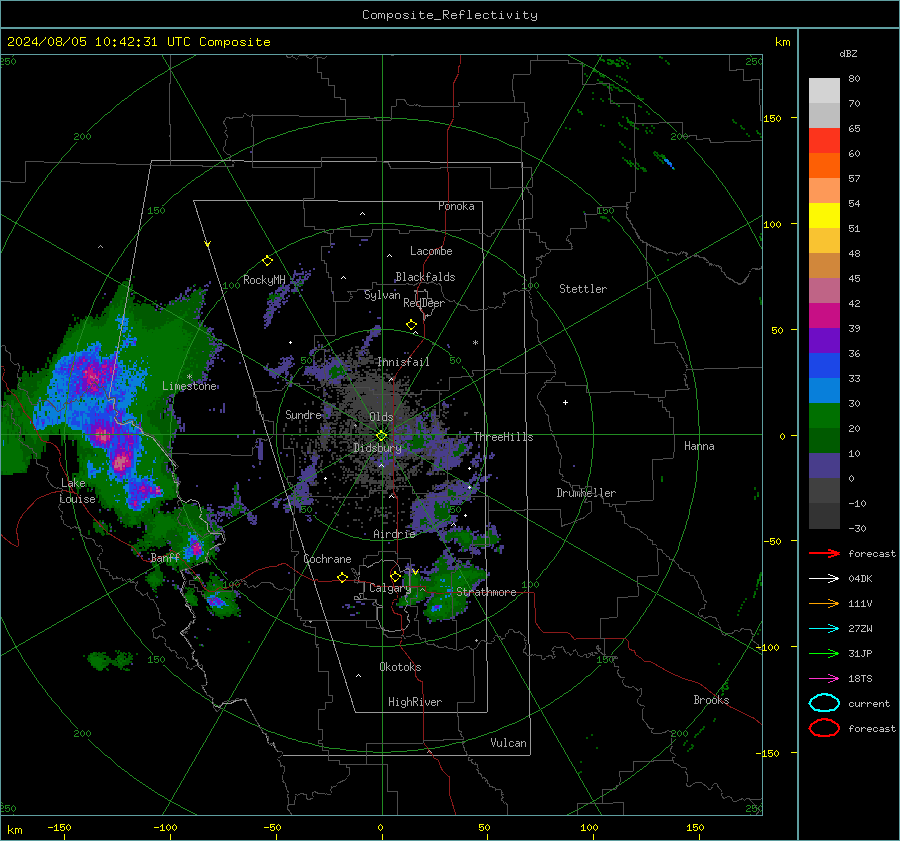Viewport: 900px width, 841px height.
Task: Click the Vulcan city label
Action: click(508, 743)
